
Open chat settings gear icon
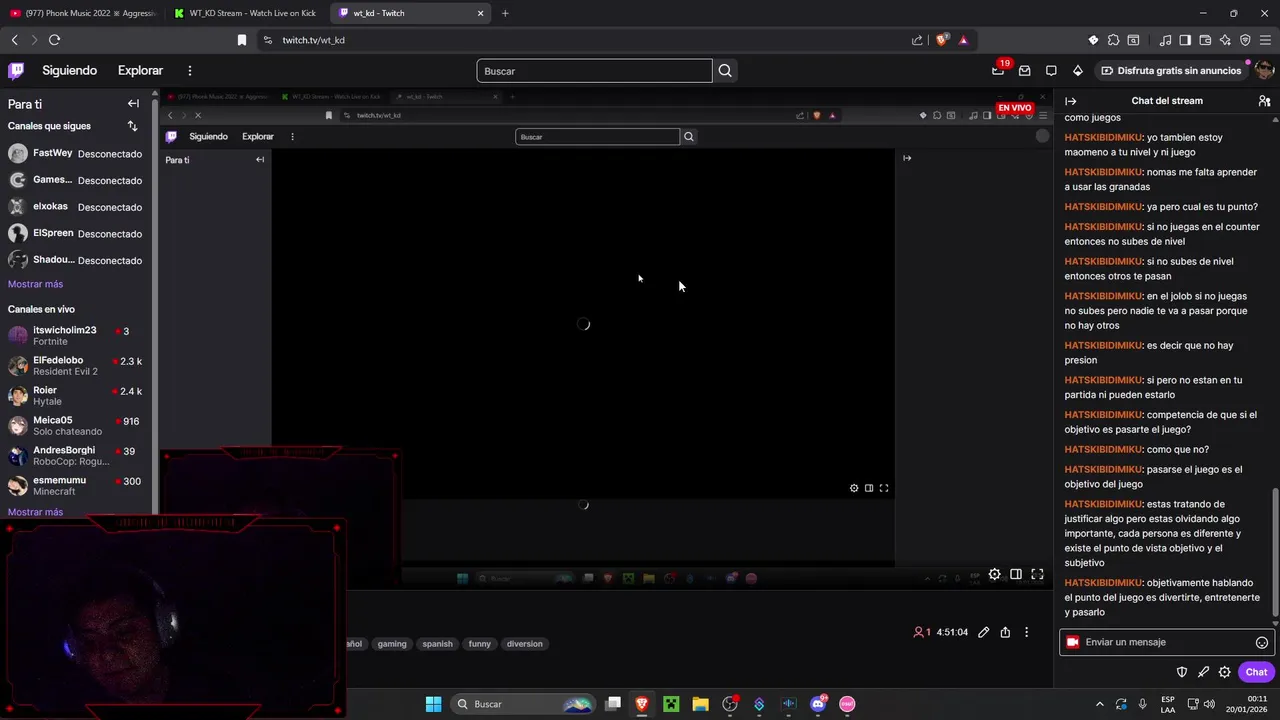tap(1225, 672)
